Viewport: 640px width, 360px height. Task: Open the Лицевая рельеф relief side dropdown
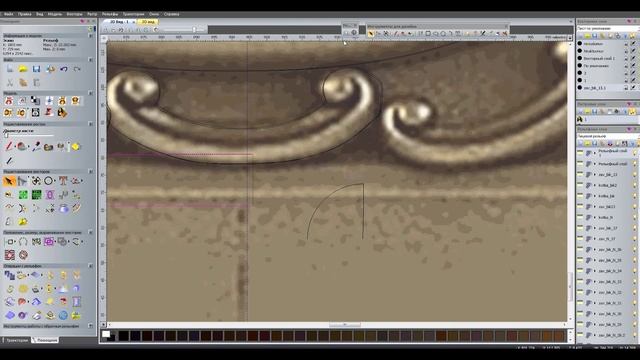(607, 136)
